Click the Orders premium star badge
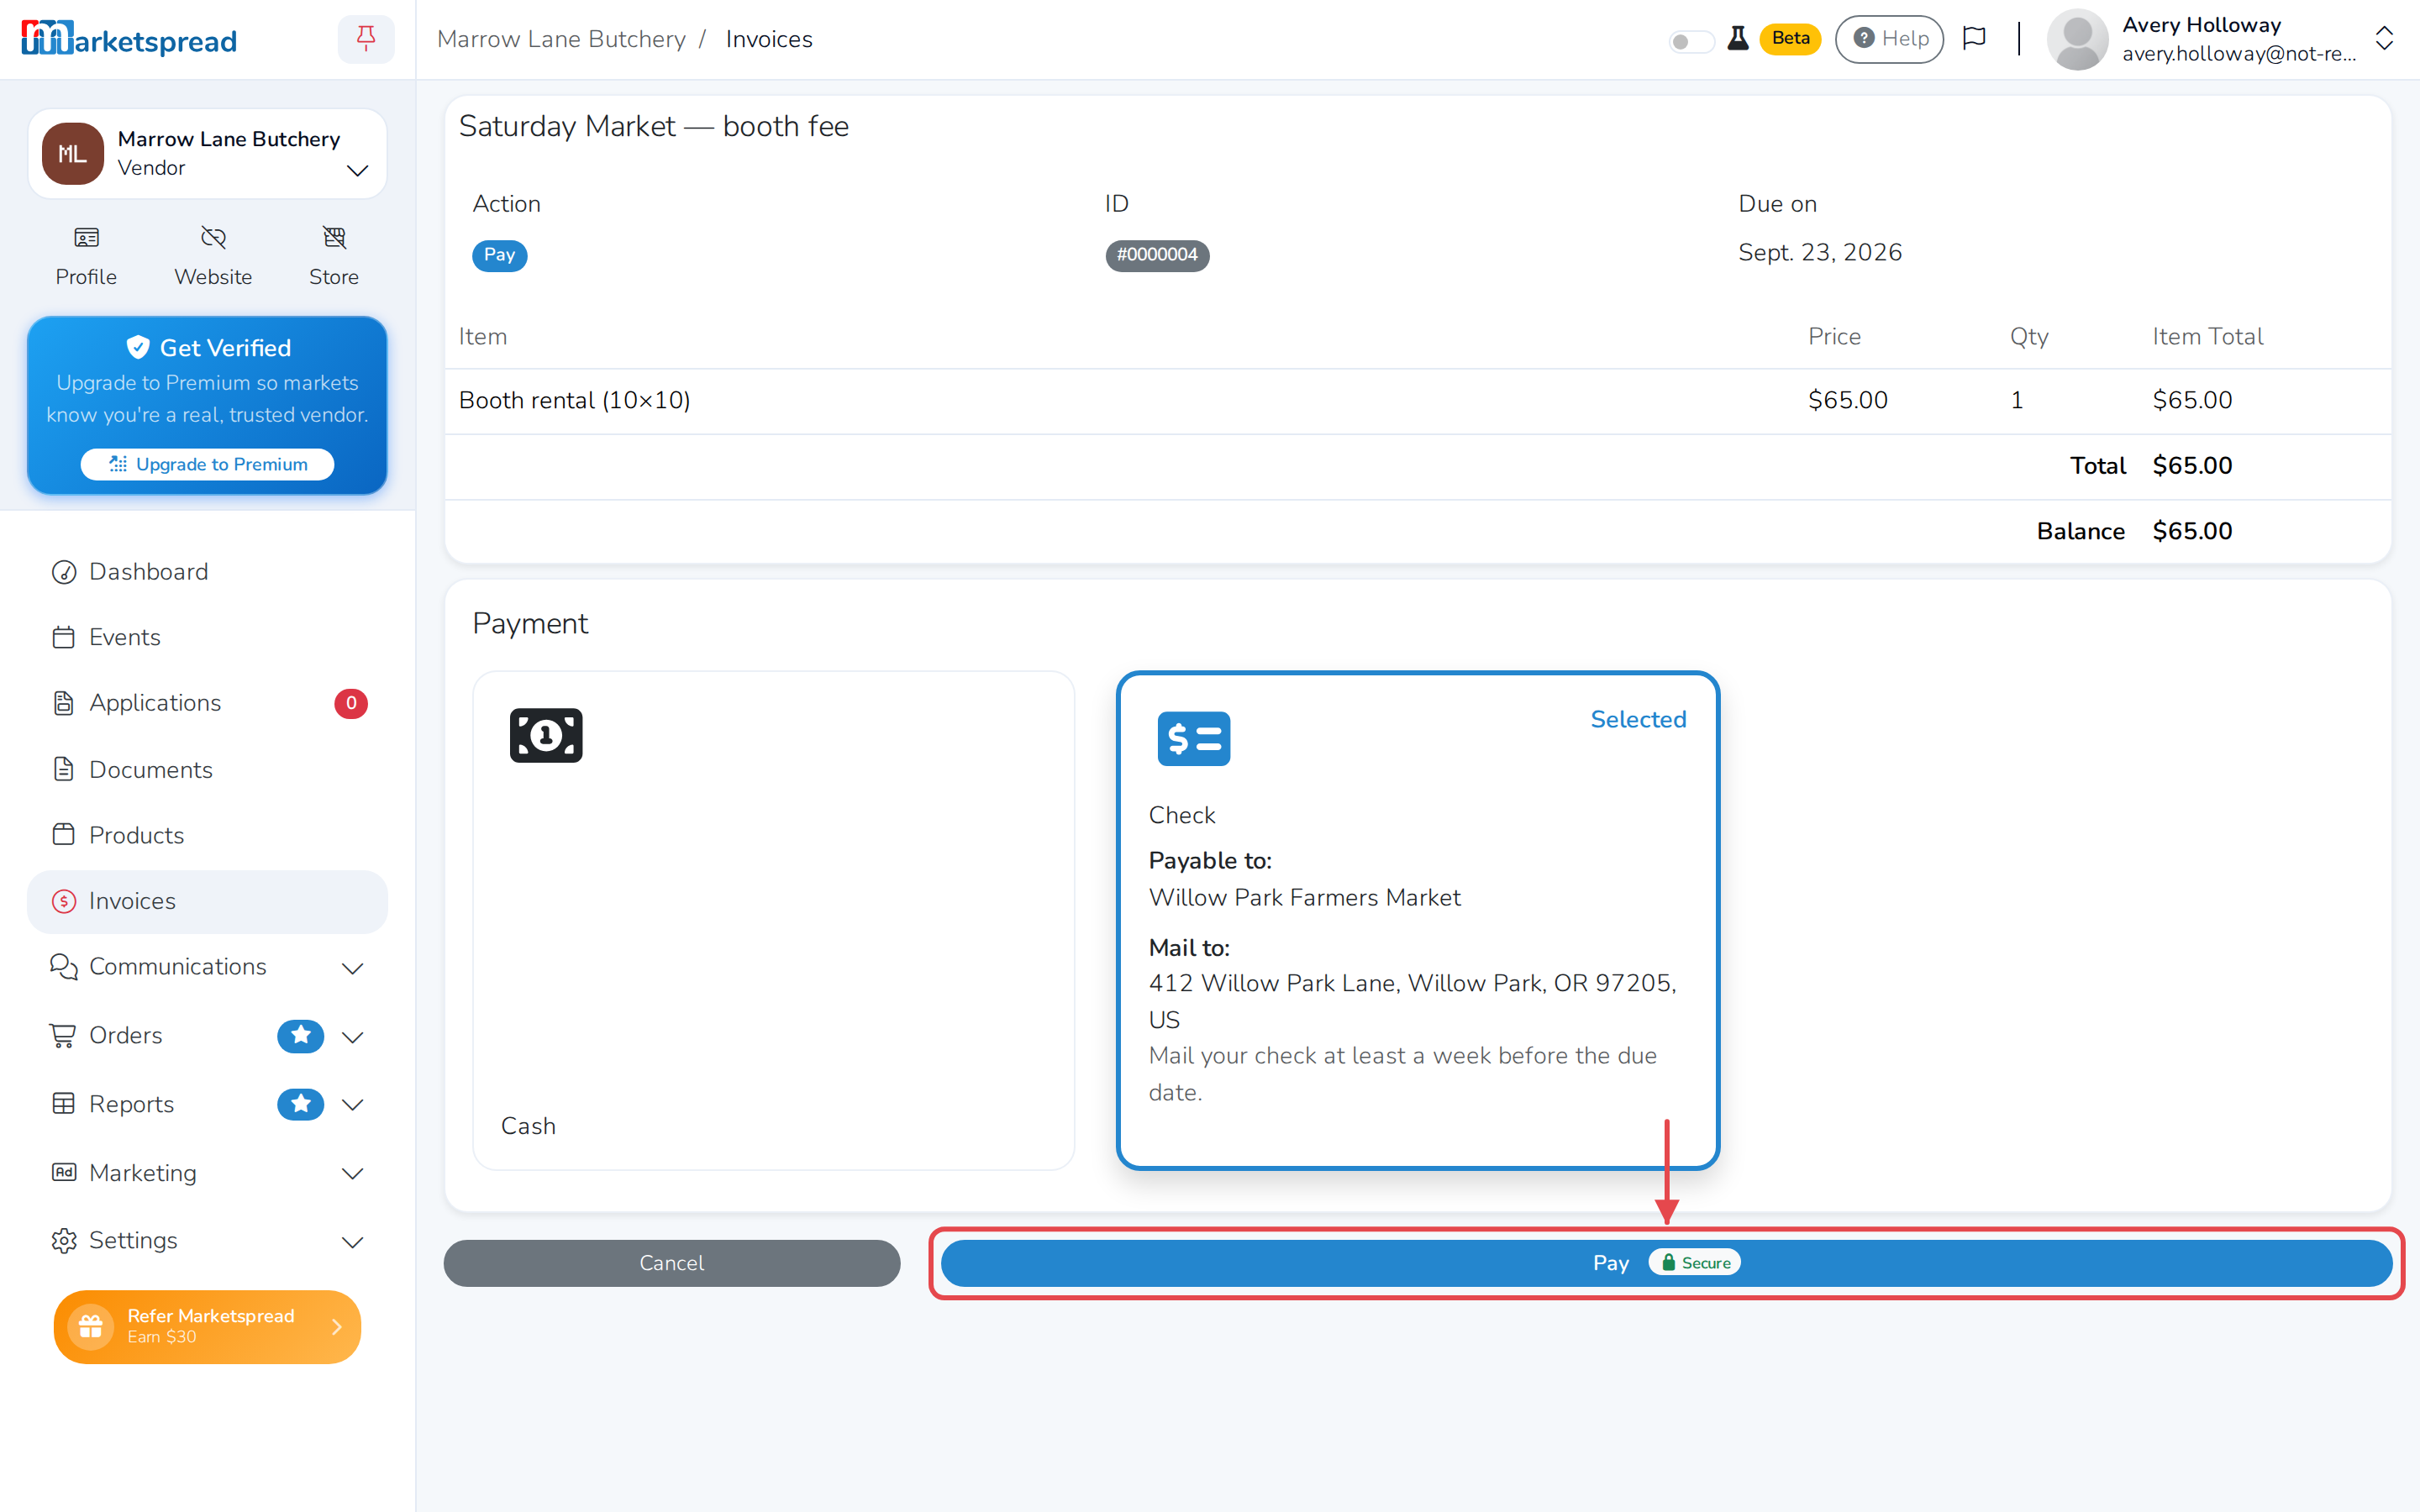 pos(300,1035)
